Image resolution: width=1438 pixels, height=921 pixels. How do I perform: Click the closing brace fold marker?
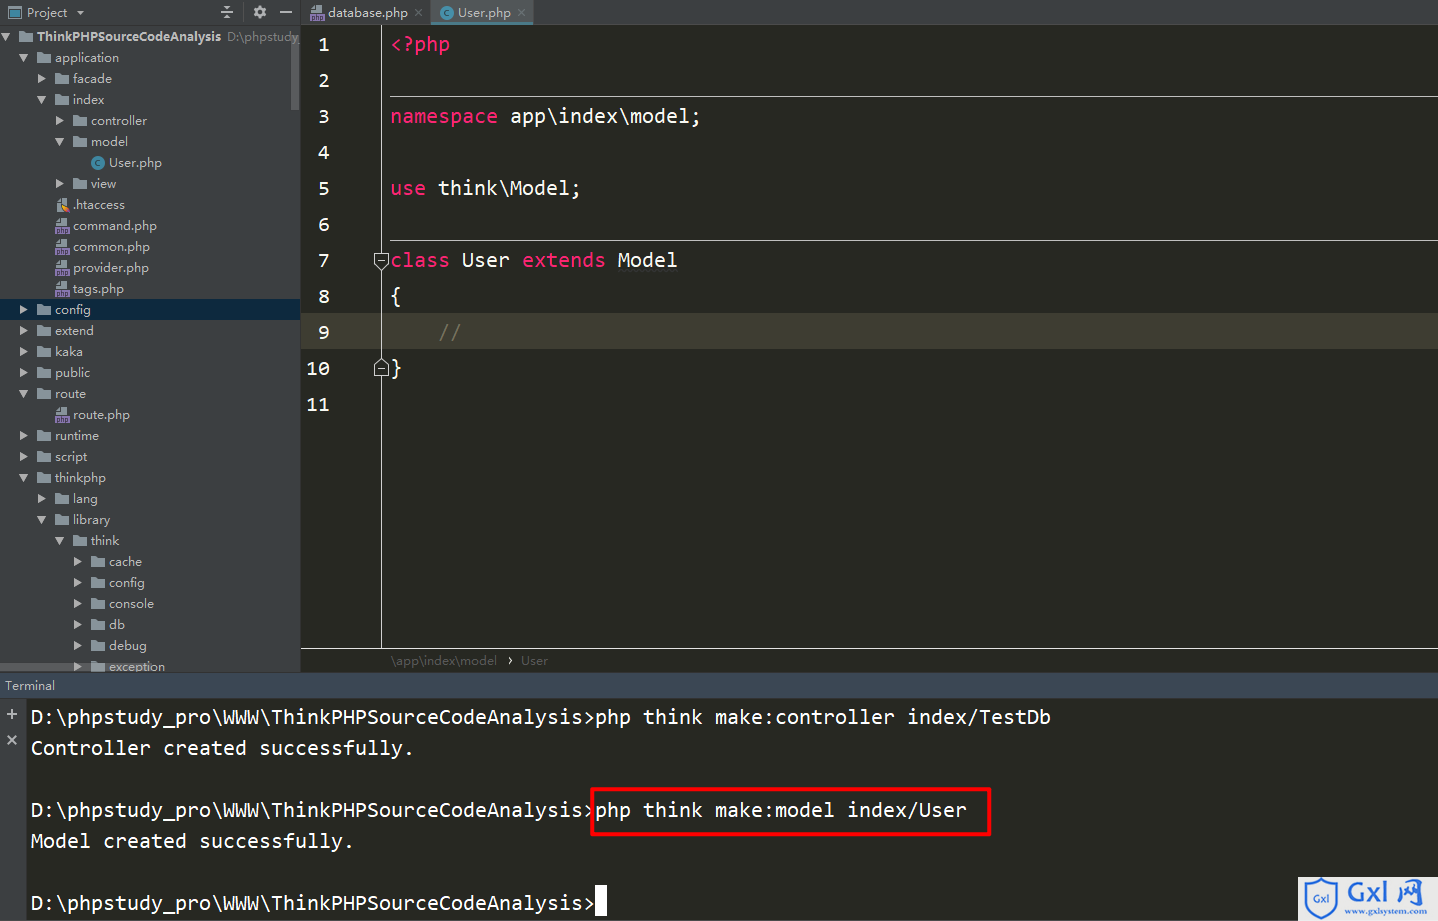pos(381,368)
